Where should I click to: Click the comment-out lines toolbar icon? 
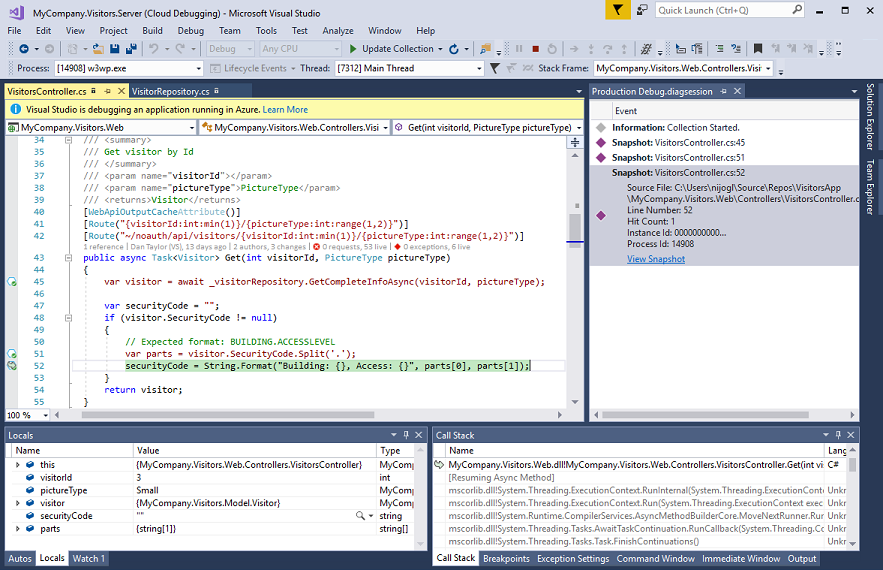tap(719, 49)
